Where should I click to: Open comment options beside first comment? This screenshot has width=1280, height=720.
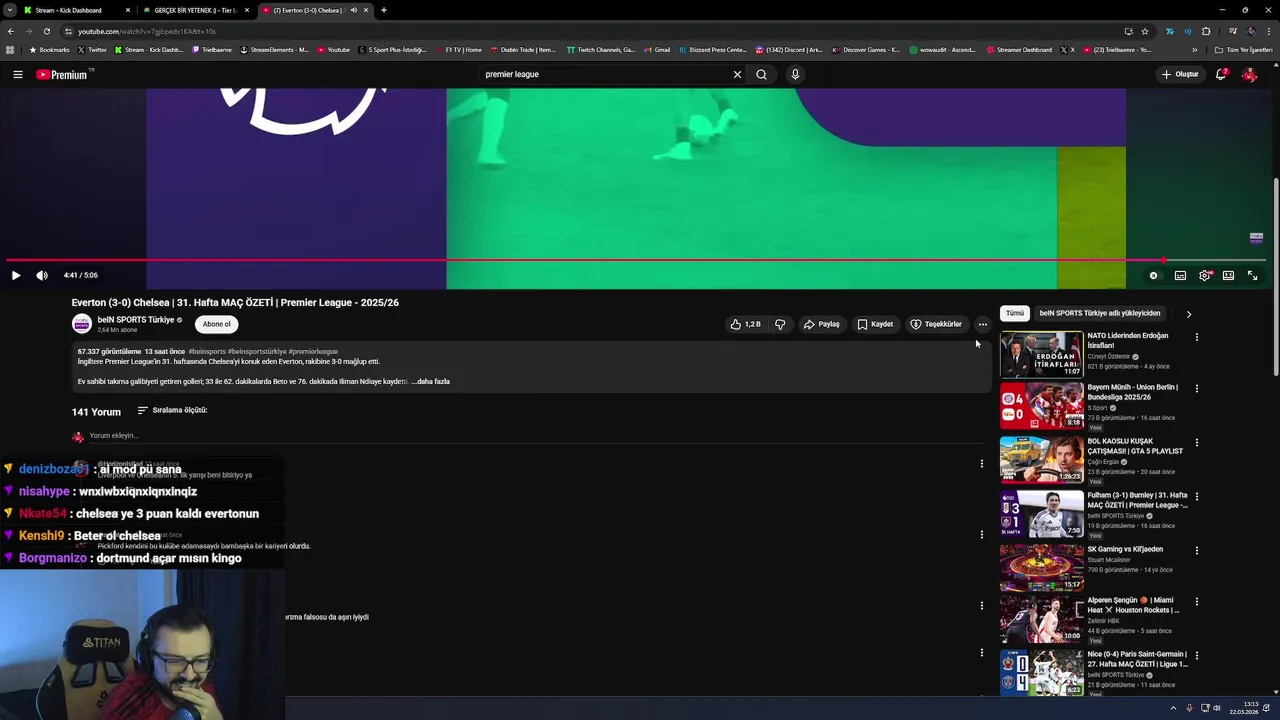click(x=981, y=464)
